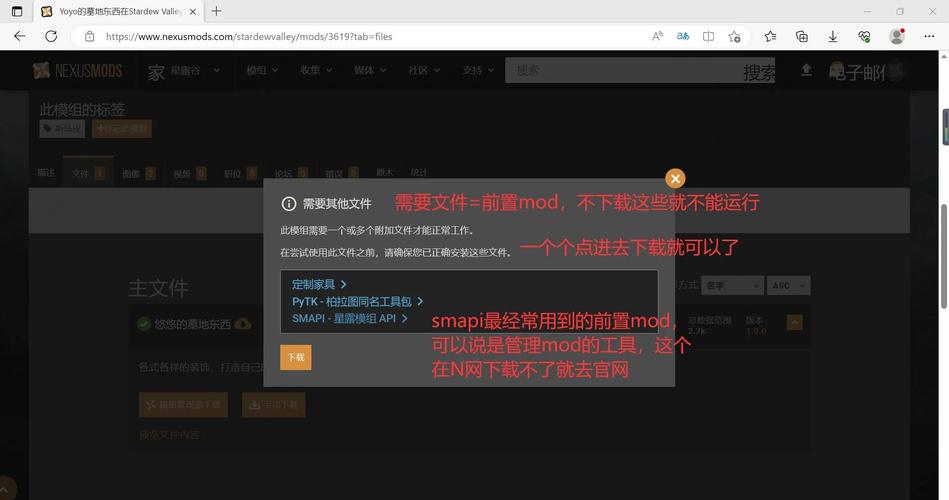Viewport: 949px width, 500px height.
Task: Open Browser essentials heart icon
Action: [x=864, y=36]
